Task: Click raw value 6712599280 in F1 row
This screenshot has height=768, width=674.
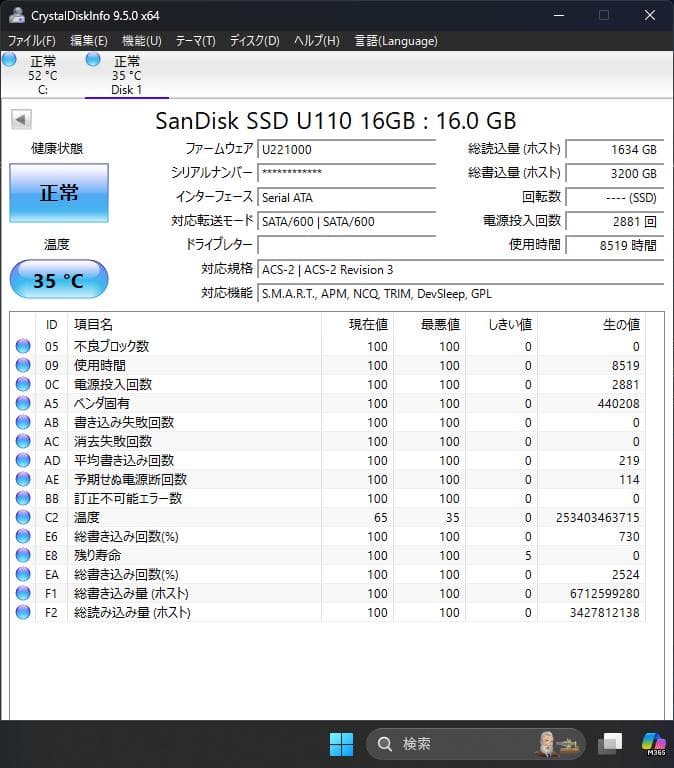Action: pyautogui.click(x=604, y=593)
